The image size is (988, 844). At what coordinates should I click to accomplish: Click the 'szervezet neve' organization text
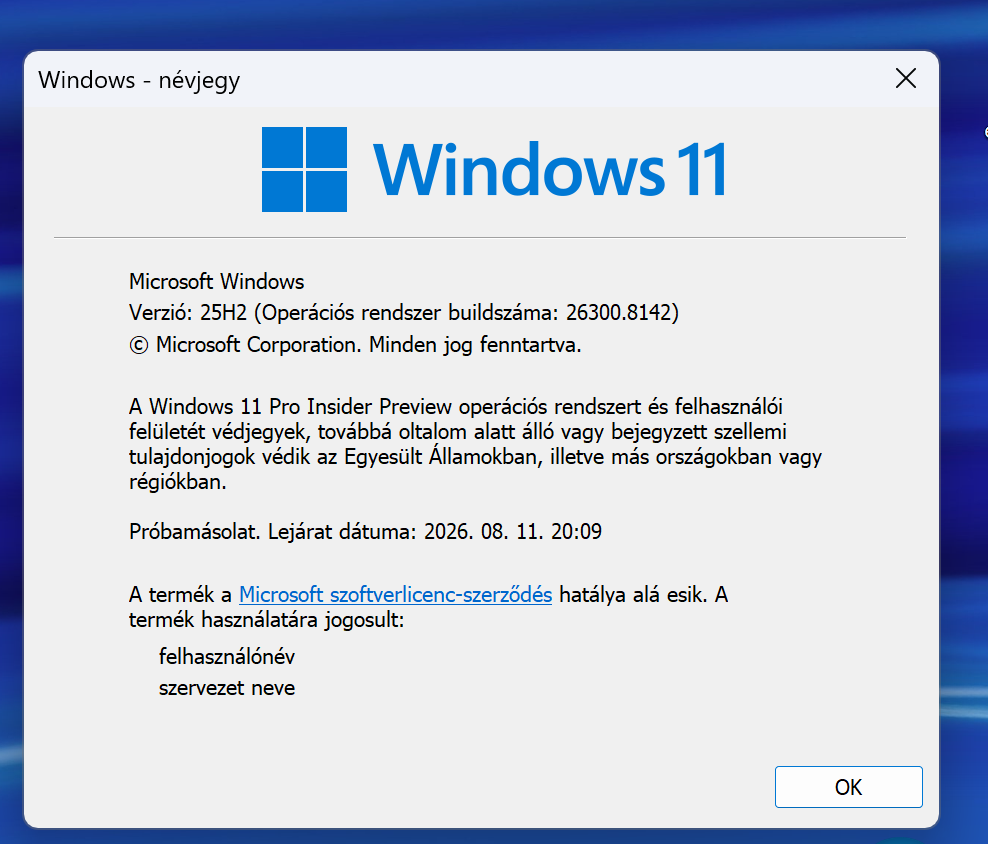coord(227,688)
